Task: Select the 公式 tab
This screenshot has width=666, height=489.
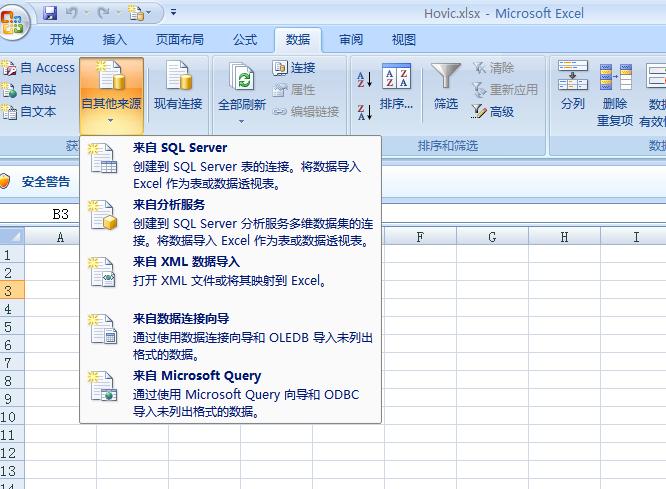Action: 245,40
